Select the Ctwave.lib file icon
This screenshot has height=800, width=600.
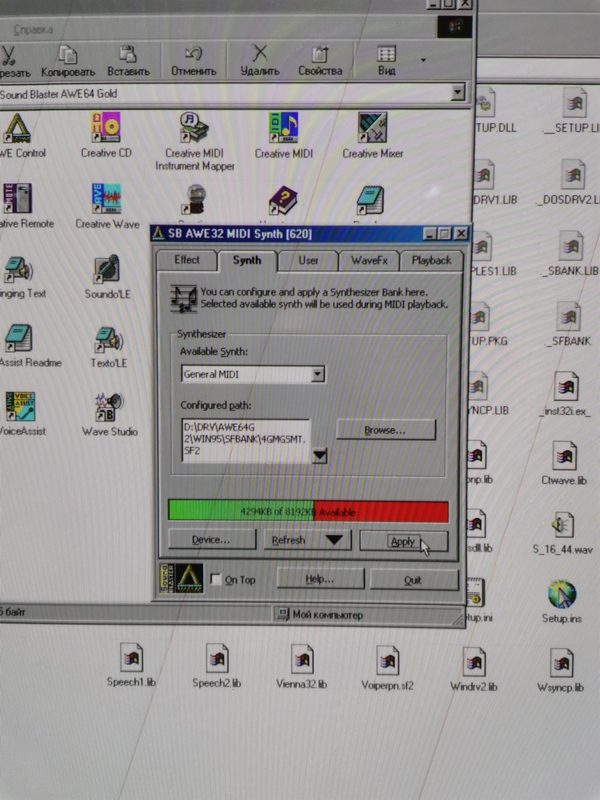point(564,456)
